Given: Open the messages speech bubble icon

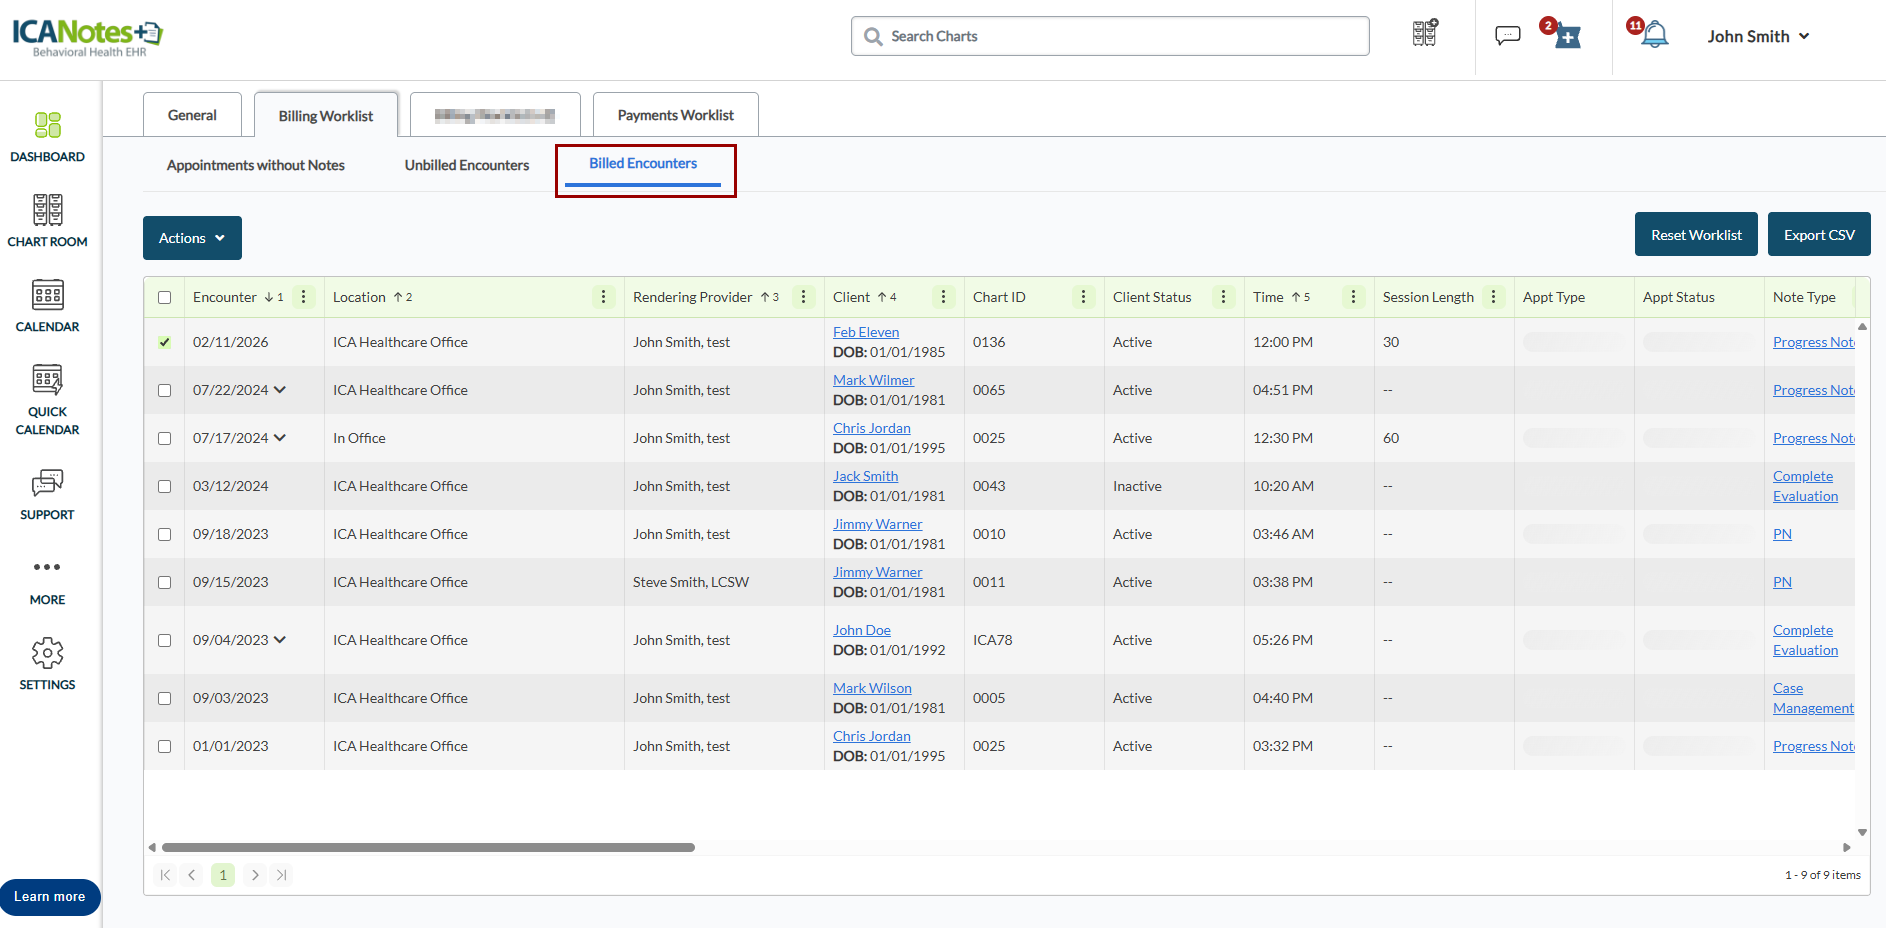Looking at the screenshot, I should click(1507, 36).
